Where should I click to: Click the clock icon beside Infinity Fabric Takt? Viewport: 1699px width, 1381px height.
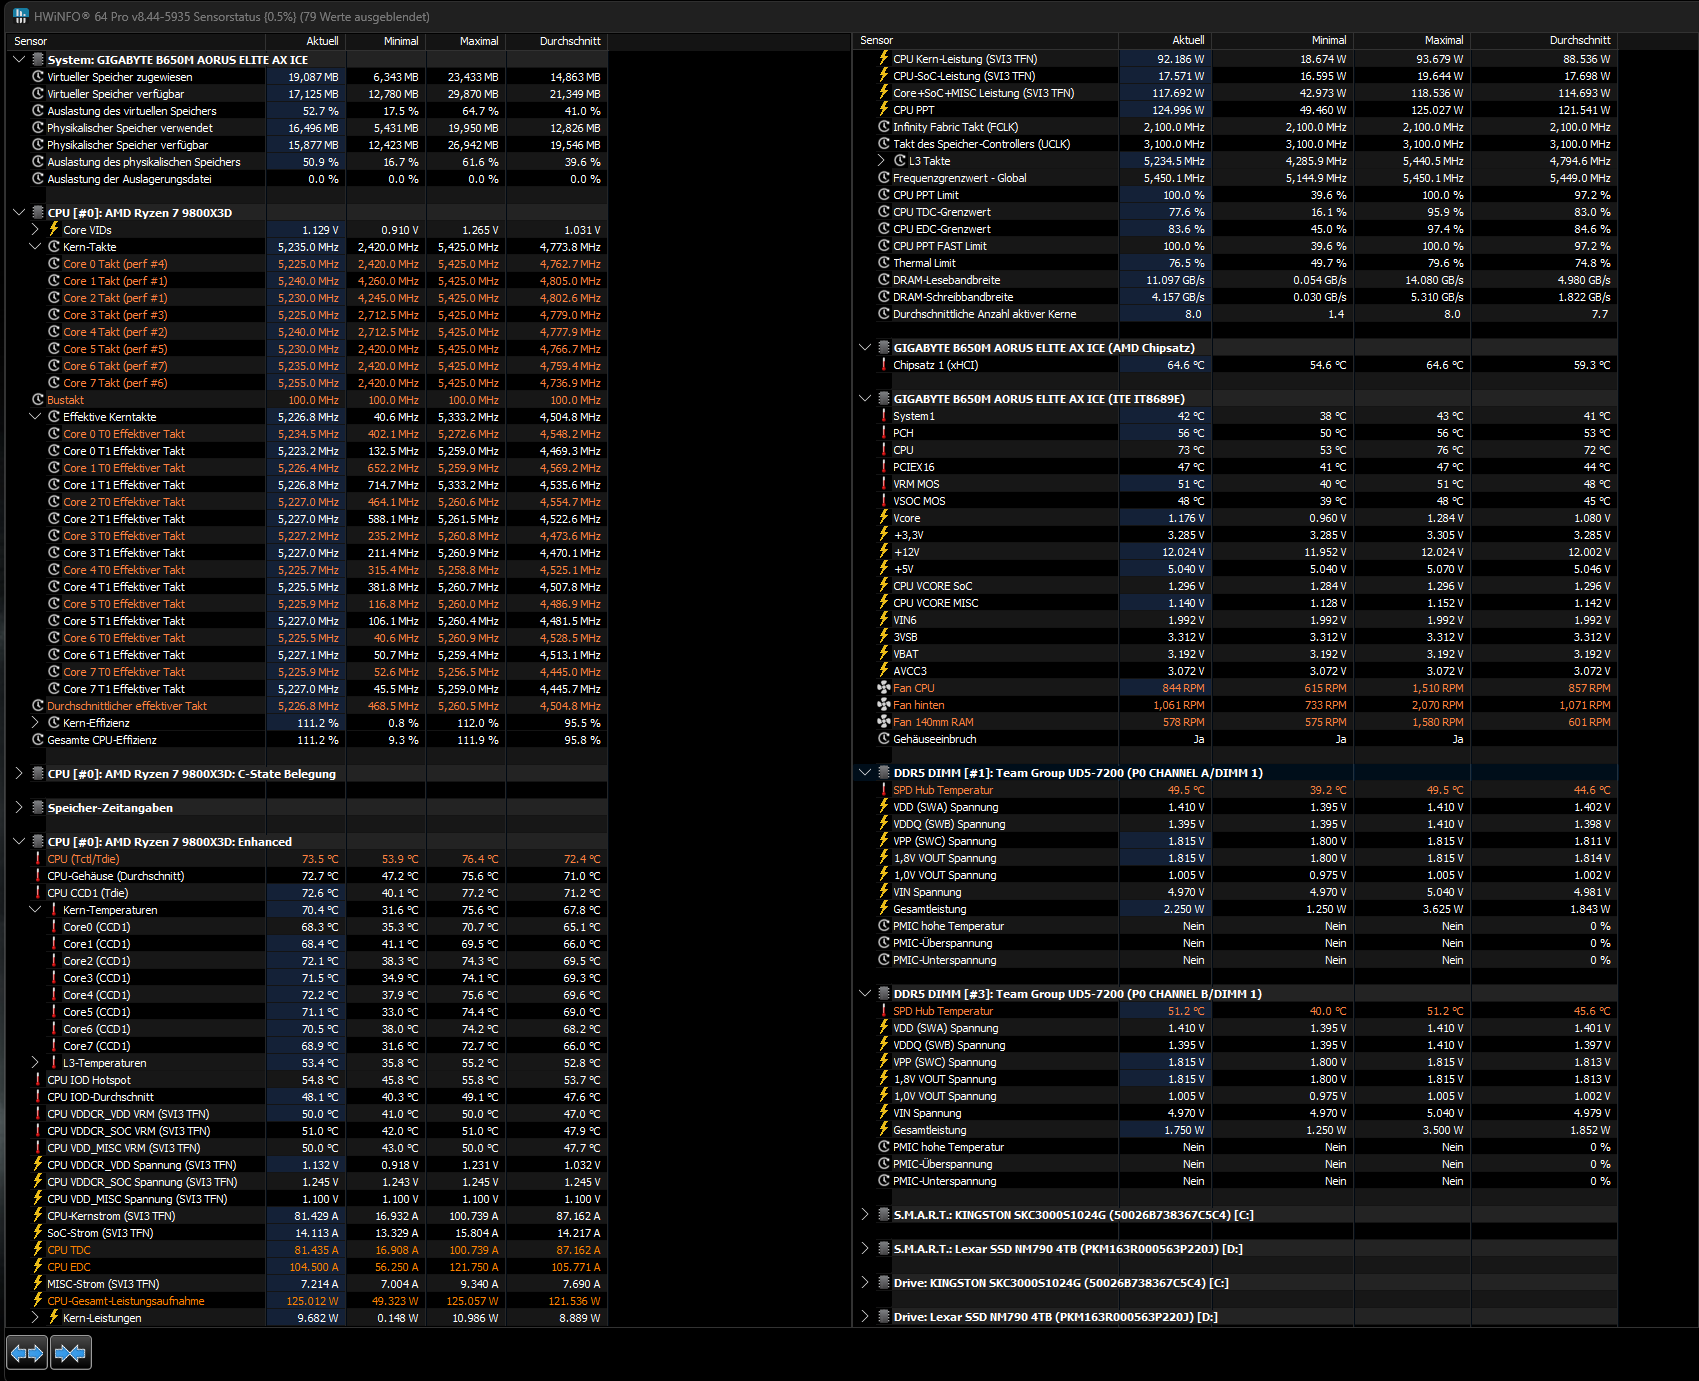click(x=884, y=127)
